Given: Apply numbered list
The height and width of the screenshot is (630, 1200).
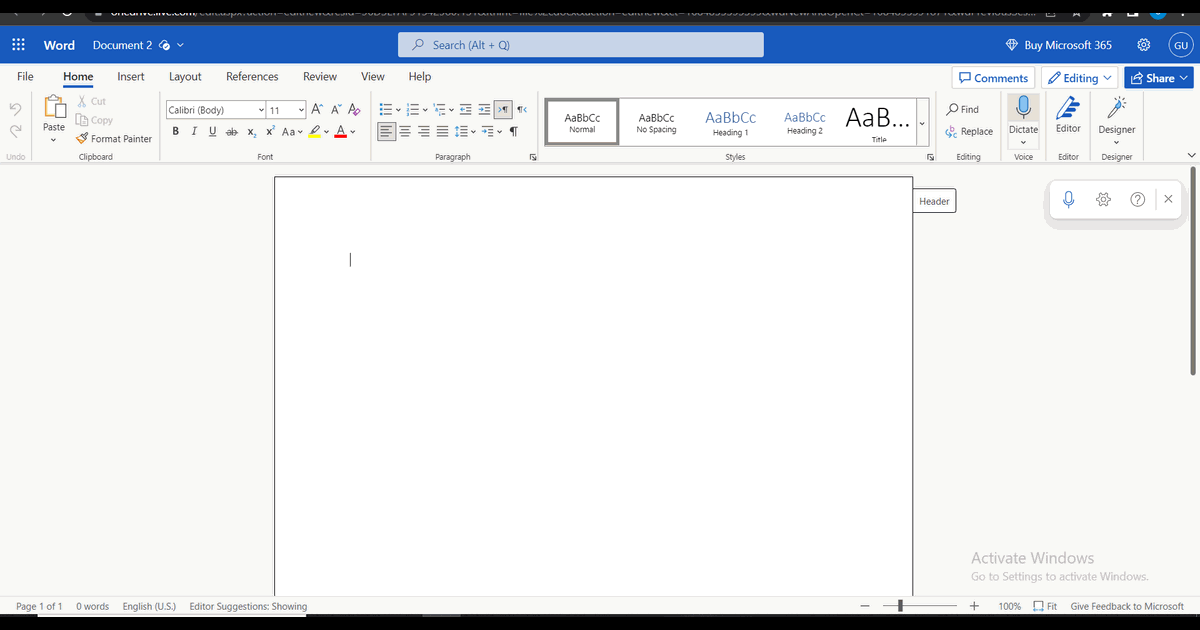Looking at the screenshot, I should click(x=412, y=109).
